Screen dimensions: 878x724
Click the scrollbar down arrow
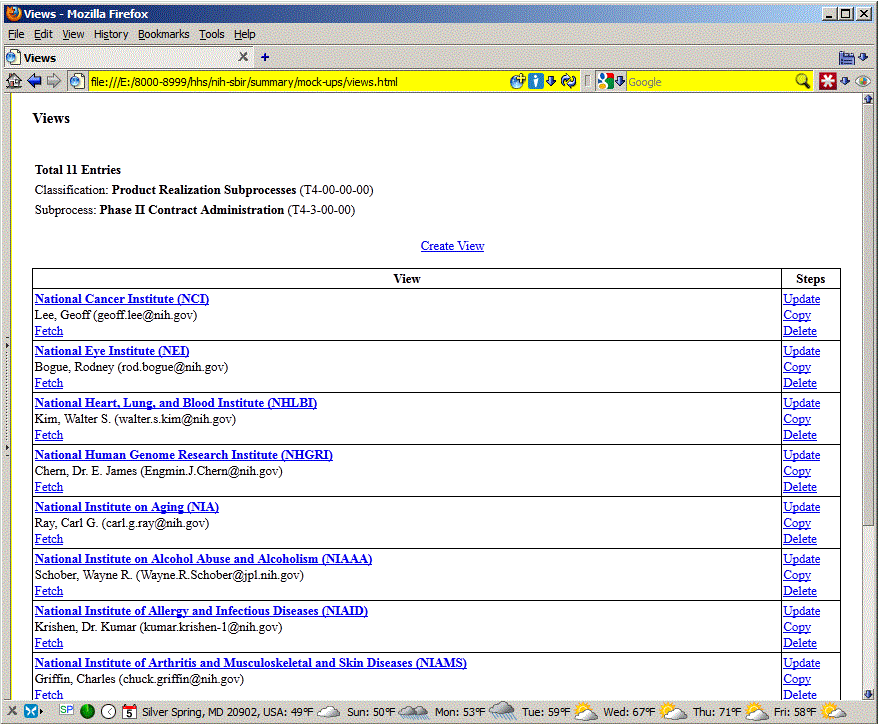tap(868, 694)
